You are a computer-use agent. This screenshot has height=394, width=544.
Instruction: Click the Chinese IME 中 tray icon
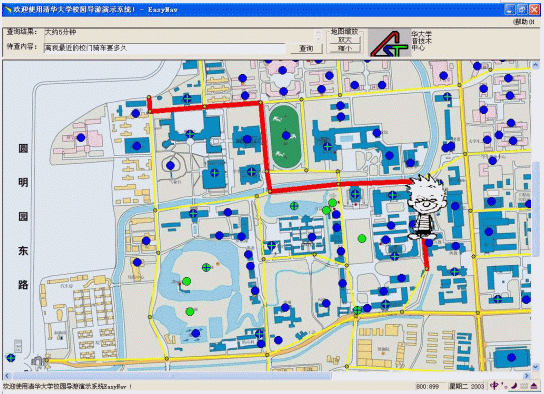coord(494,385)
